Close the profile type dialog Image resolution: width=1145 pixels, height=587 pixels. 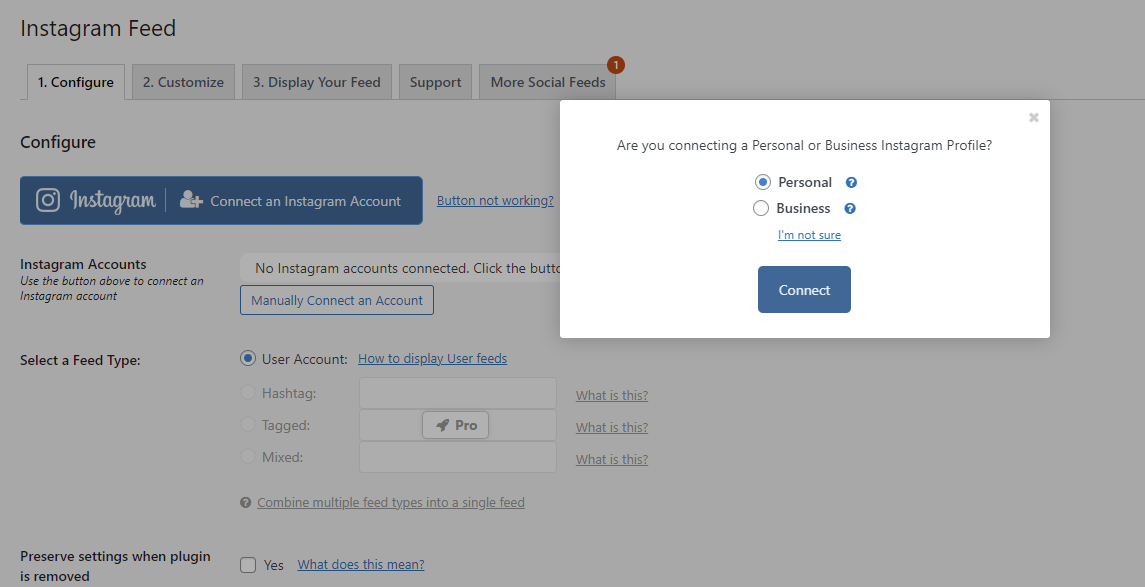(x=1033, y=118)
